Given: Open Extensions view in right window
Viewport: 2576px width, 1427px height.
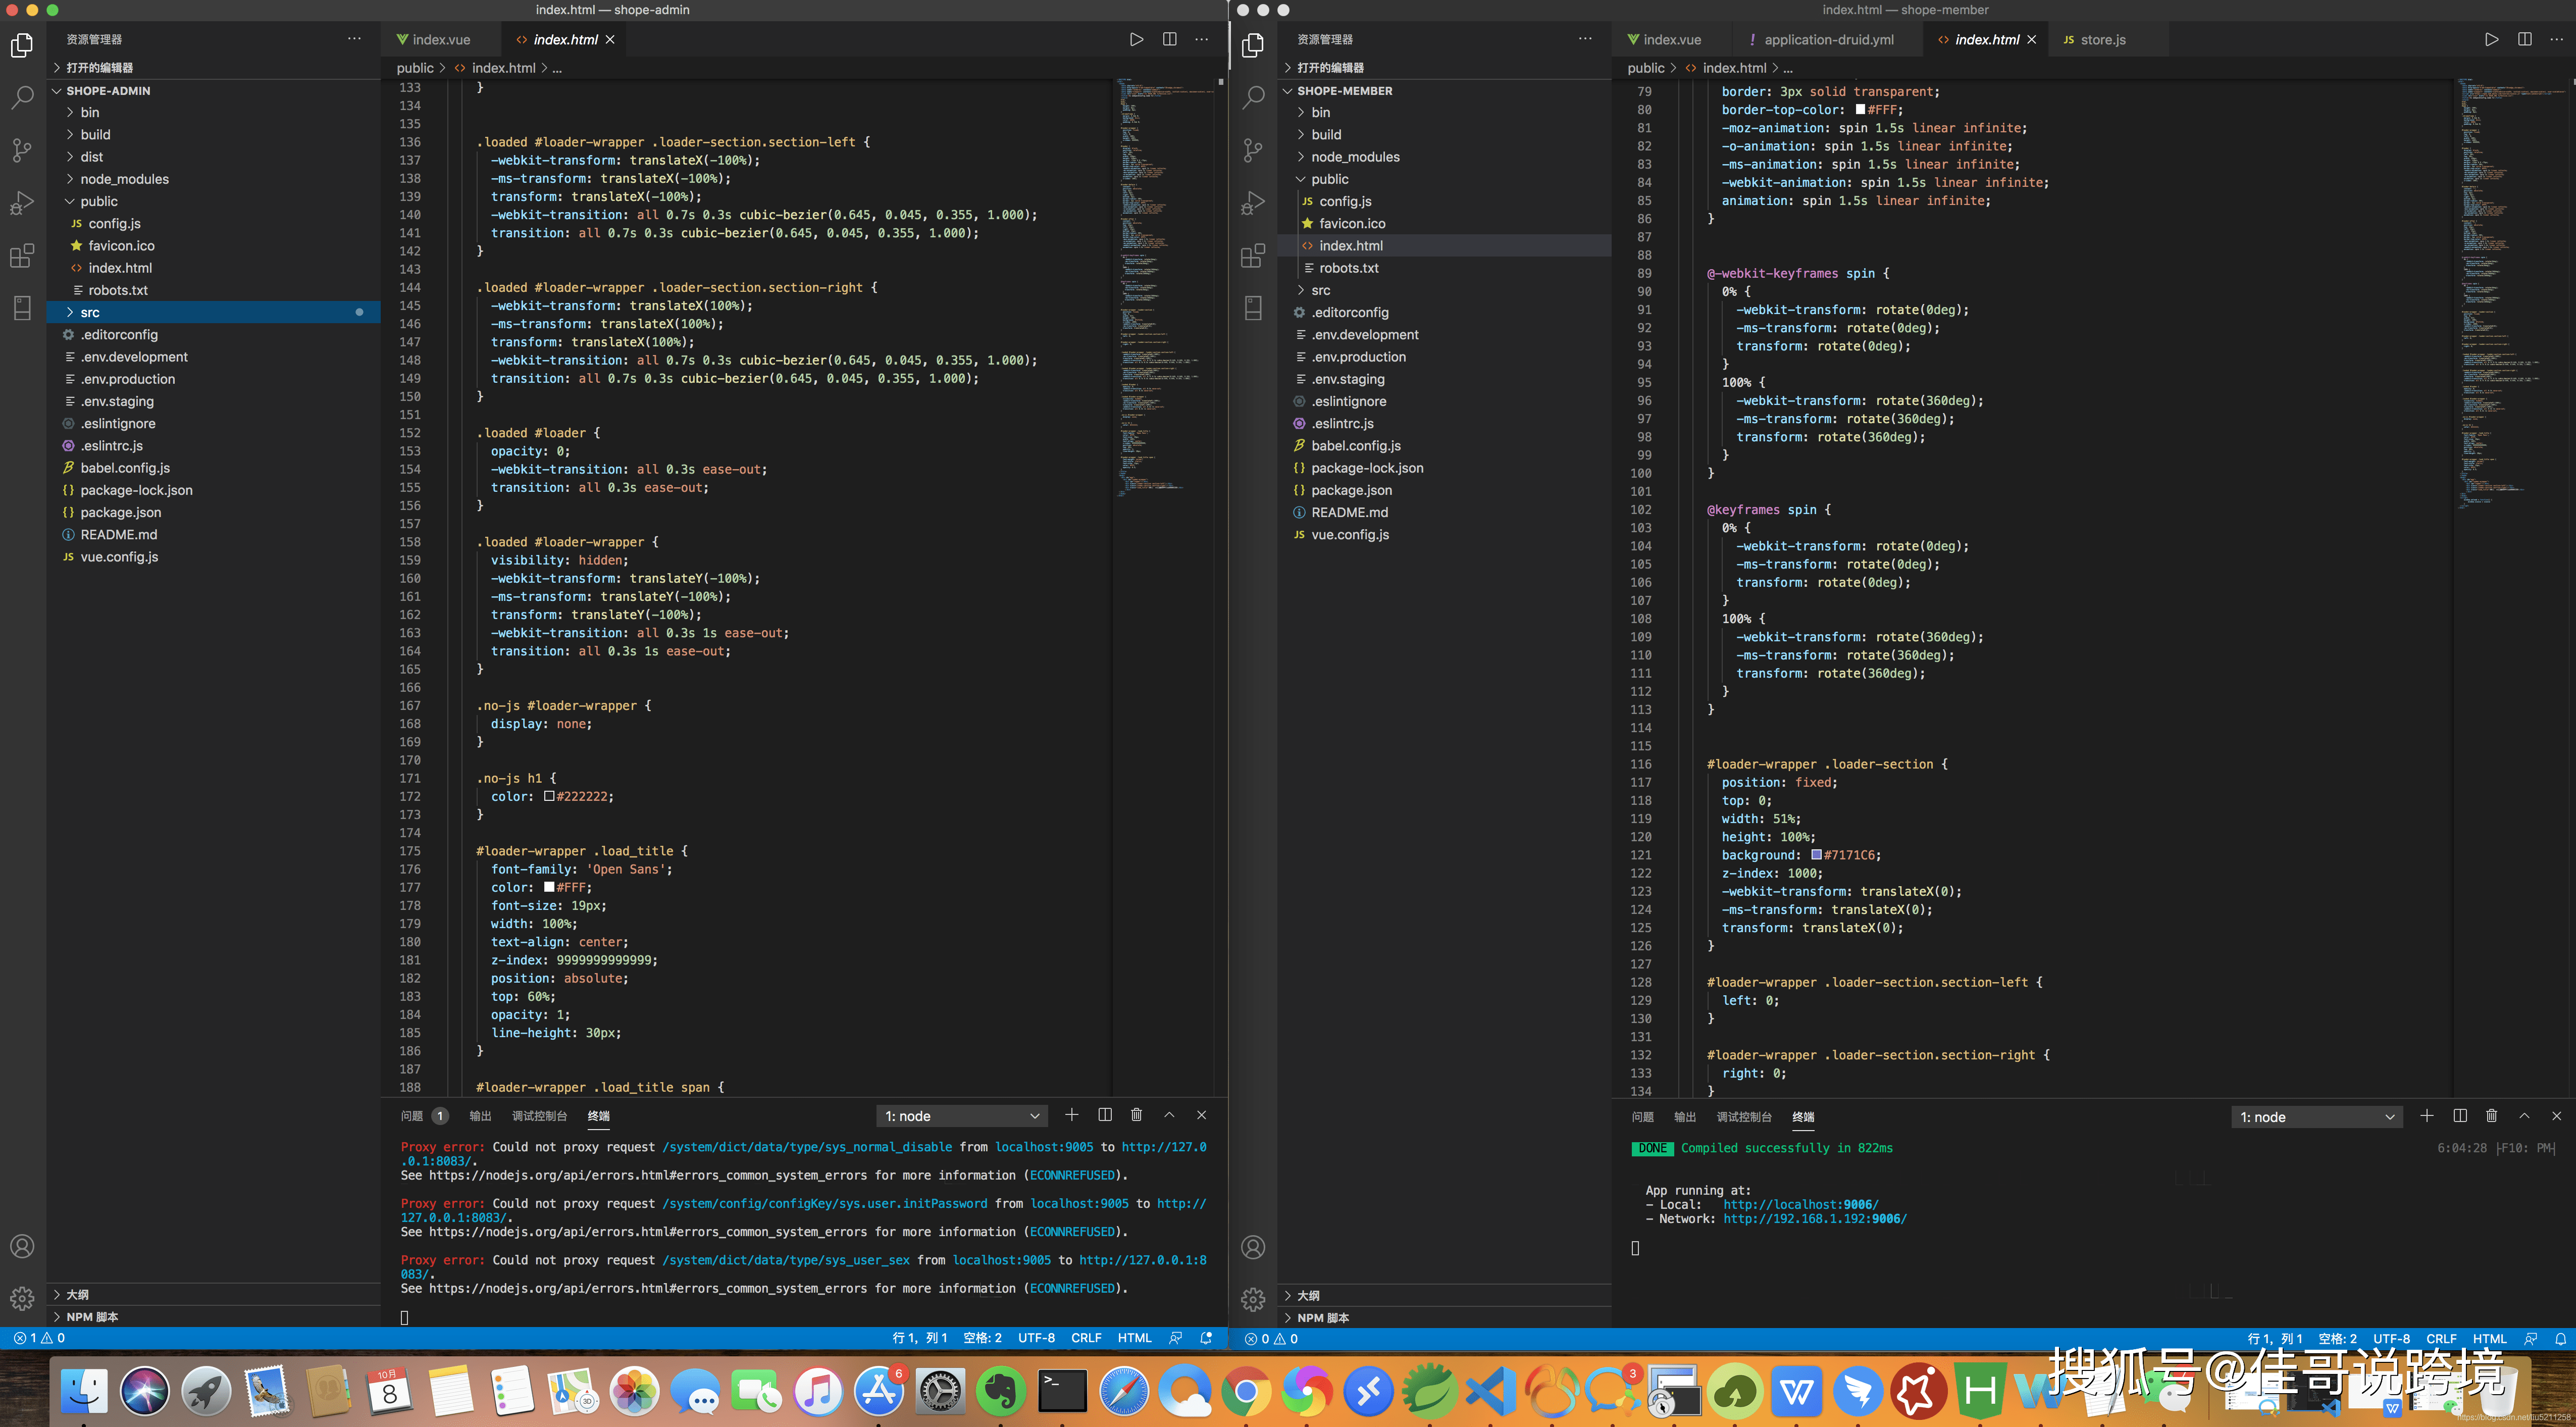Looking at the screenshot, I should [1252, 256].
